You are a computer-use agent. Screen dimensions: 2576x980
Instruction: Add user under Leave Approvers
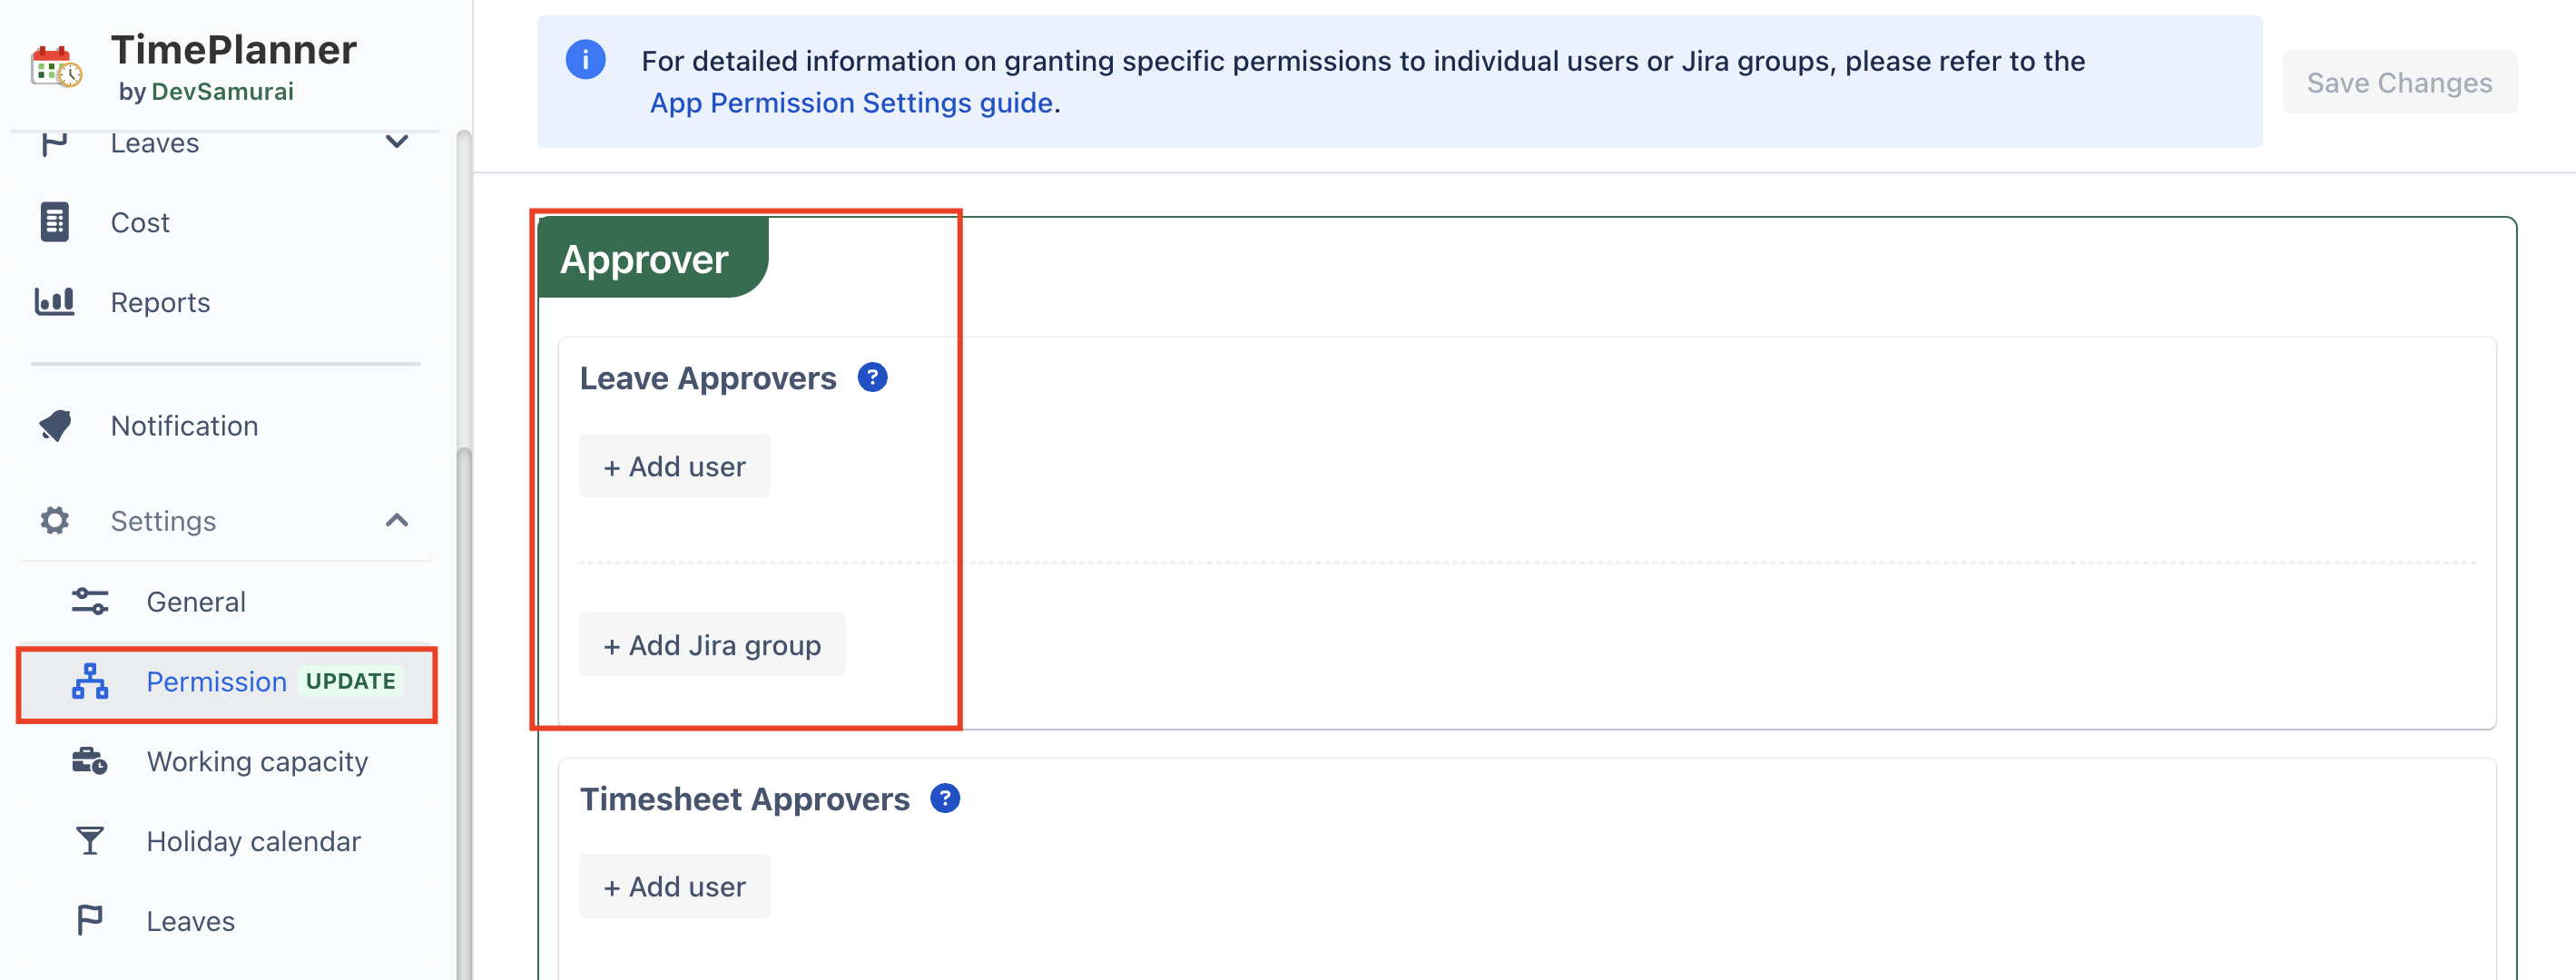[675, 466]
